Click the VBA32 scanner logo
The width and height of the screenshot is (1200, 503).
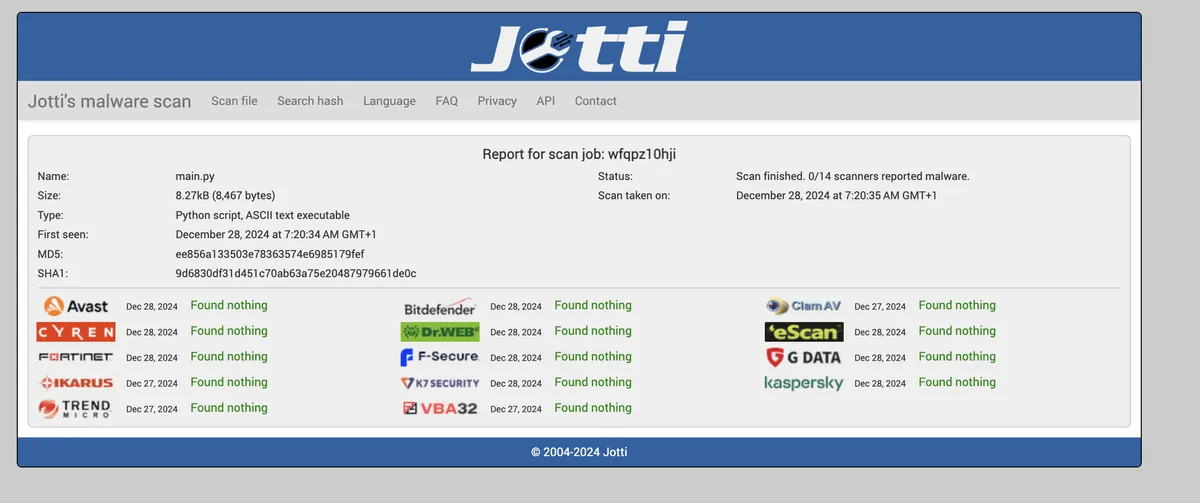440,408
